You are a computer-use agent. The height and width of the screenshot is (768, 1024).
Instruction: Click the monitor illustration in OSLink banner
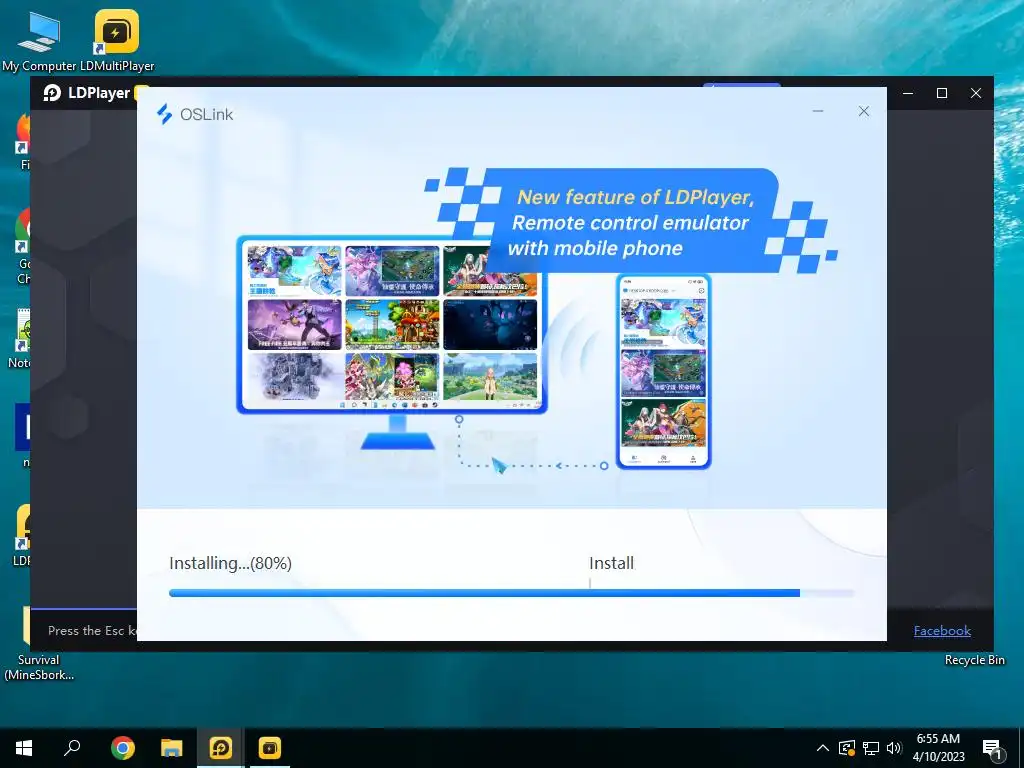tap(392, 342)
